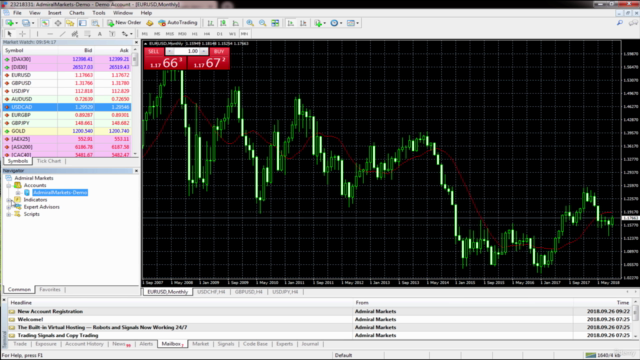Increase trade volume with right stepper
This screenshot has height=360, width=640.
204,51
